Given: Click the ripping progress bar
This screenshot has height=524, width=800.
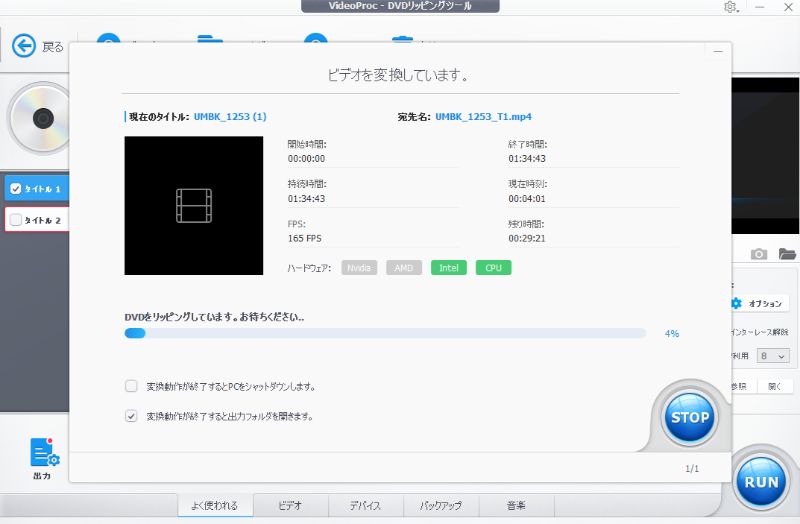Looking at the screenshot, I should pyautogui.click(x=385, y=333).
